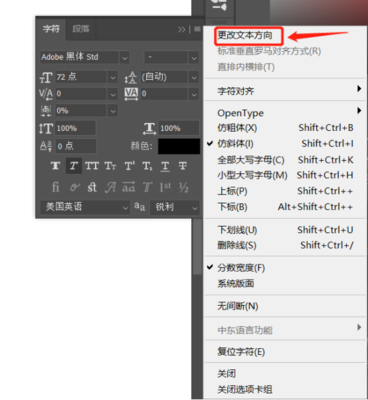Image resolution: width=368 pixels, height=400 pixels.
Task: Toggle Subscript style button
Action: (147, 166)
